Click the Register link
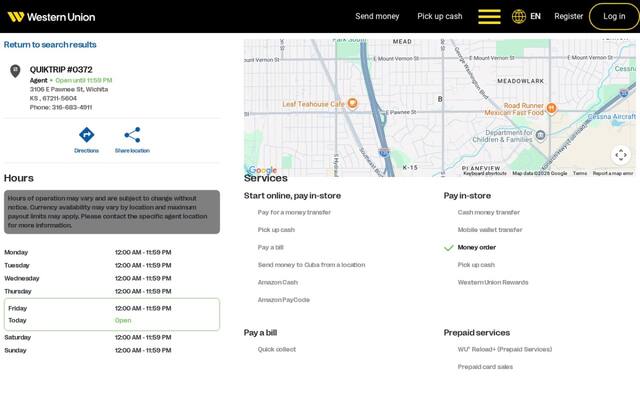 [x=569, y=16]
